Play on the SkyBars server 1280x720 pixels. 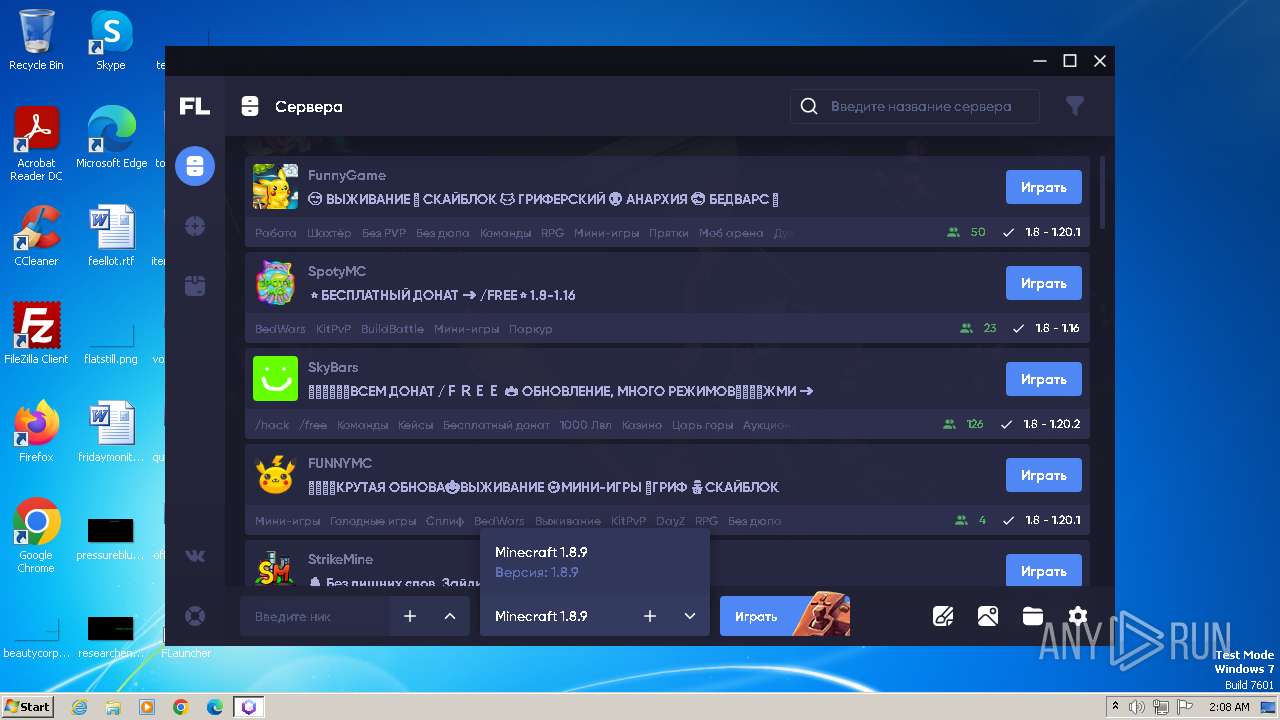tap(1044, 379)
